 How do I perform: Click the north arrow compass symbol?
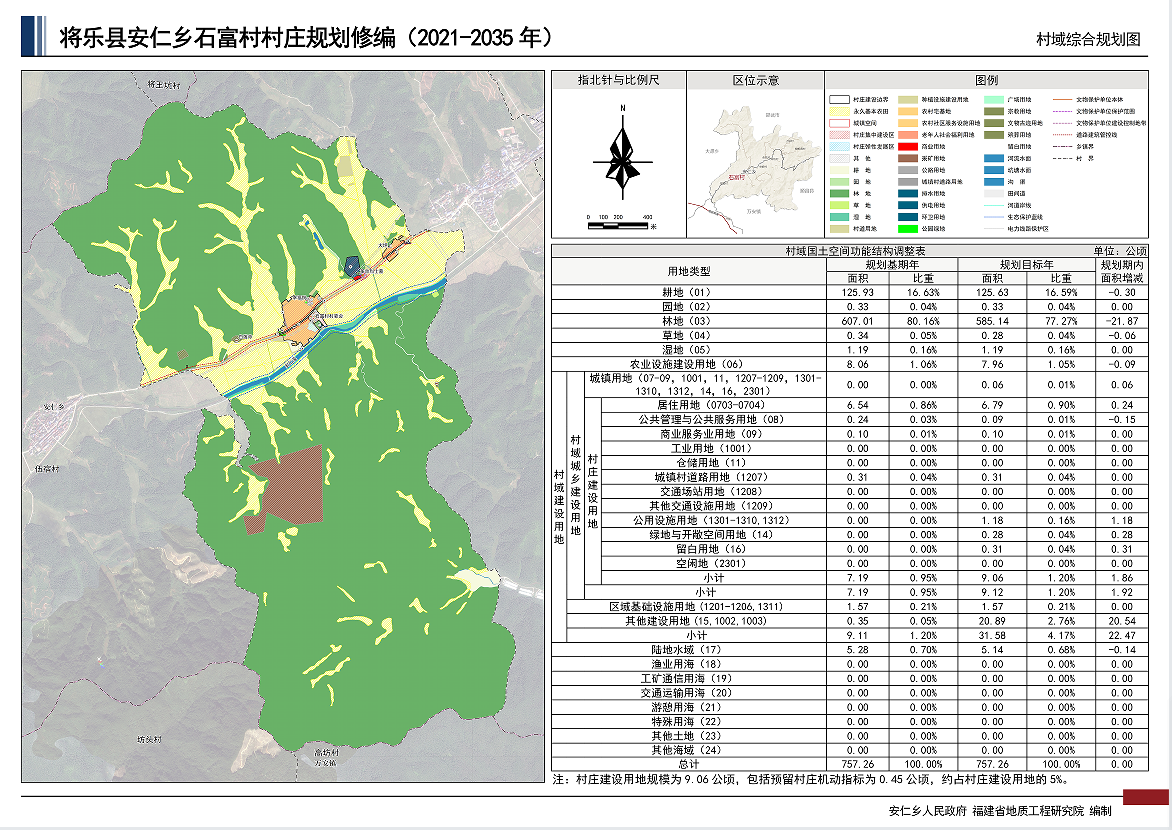(621, 160)
